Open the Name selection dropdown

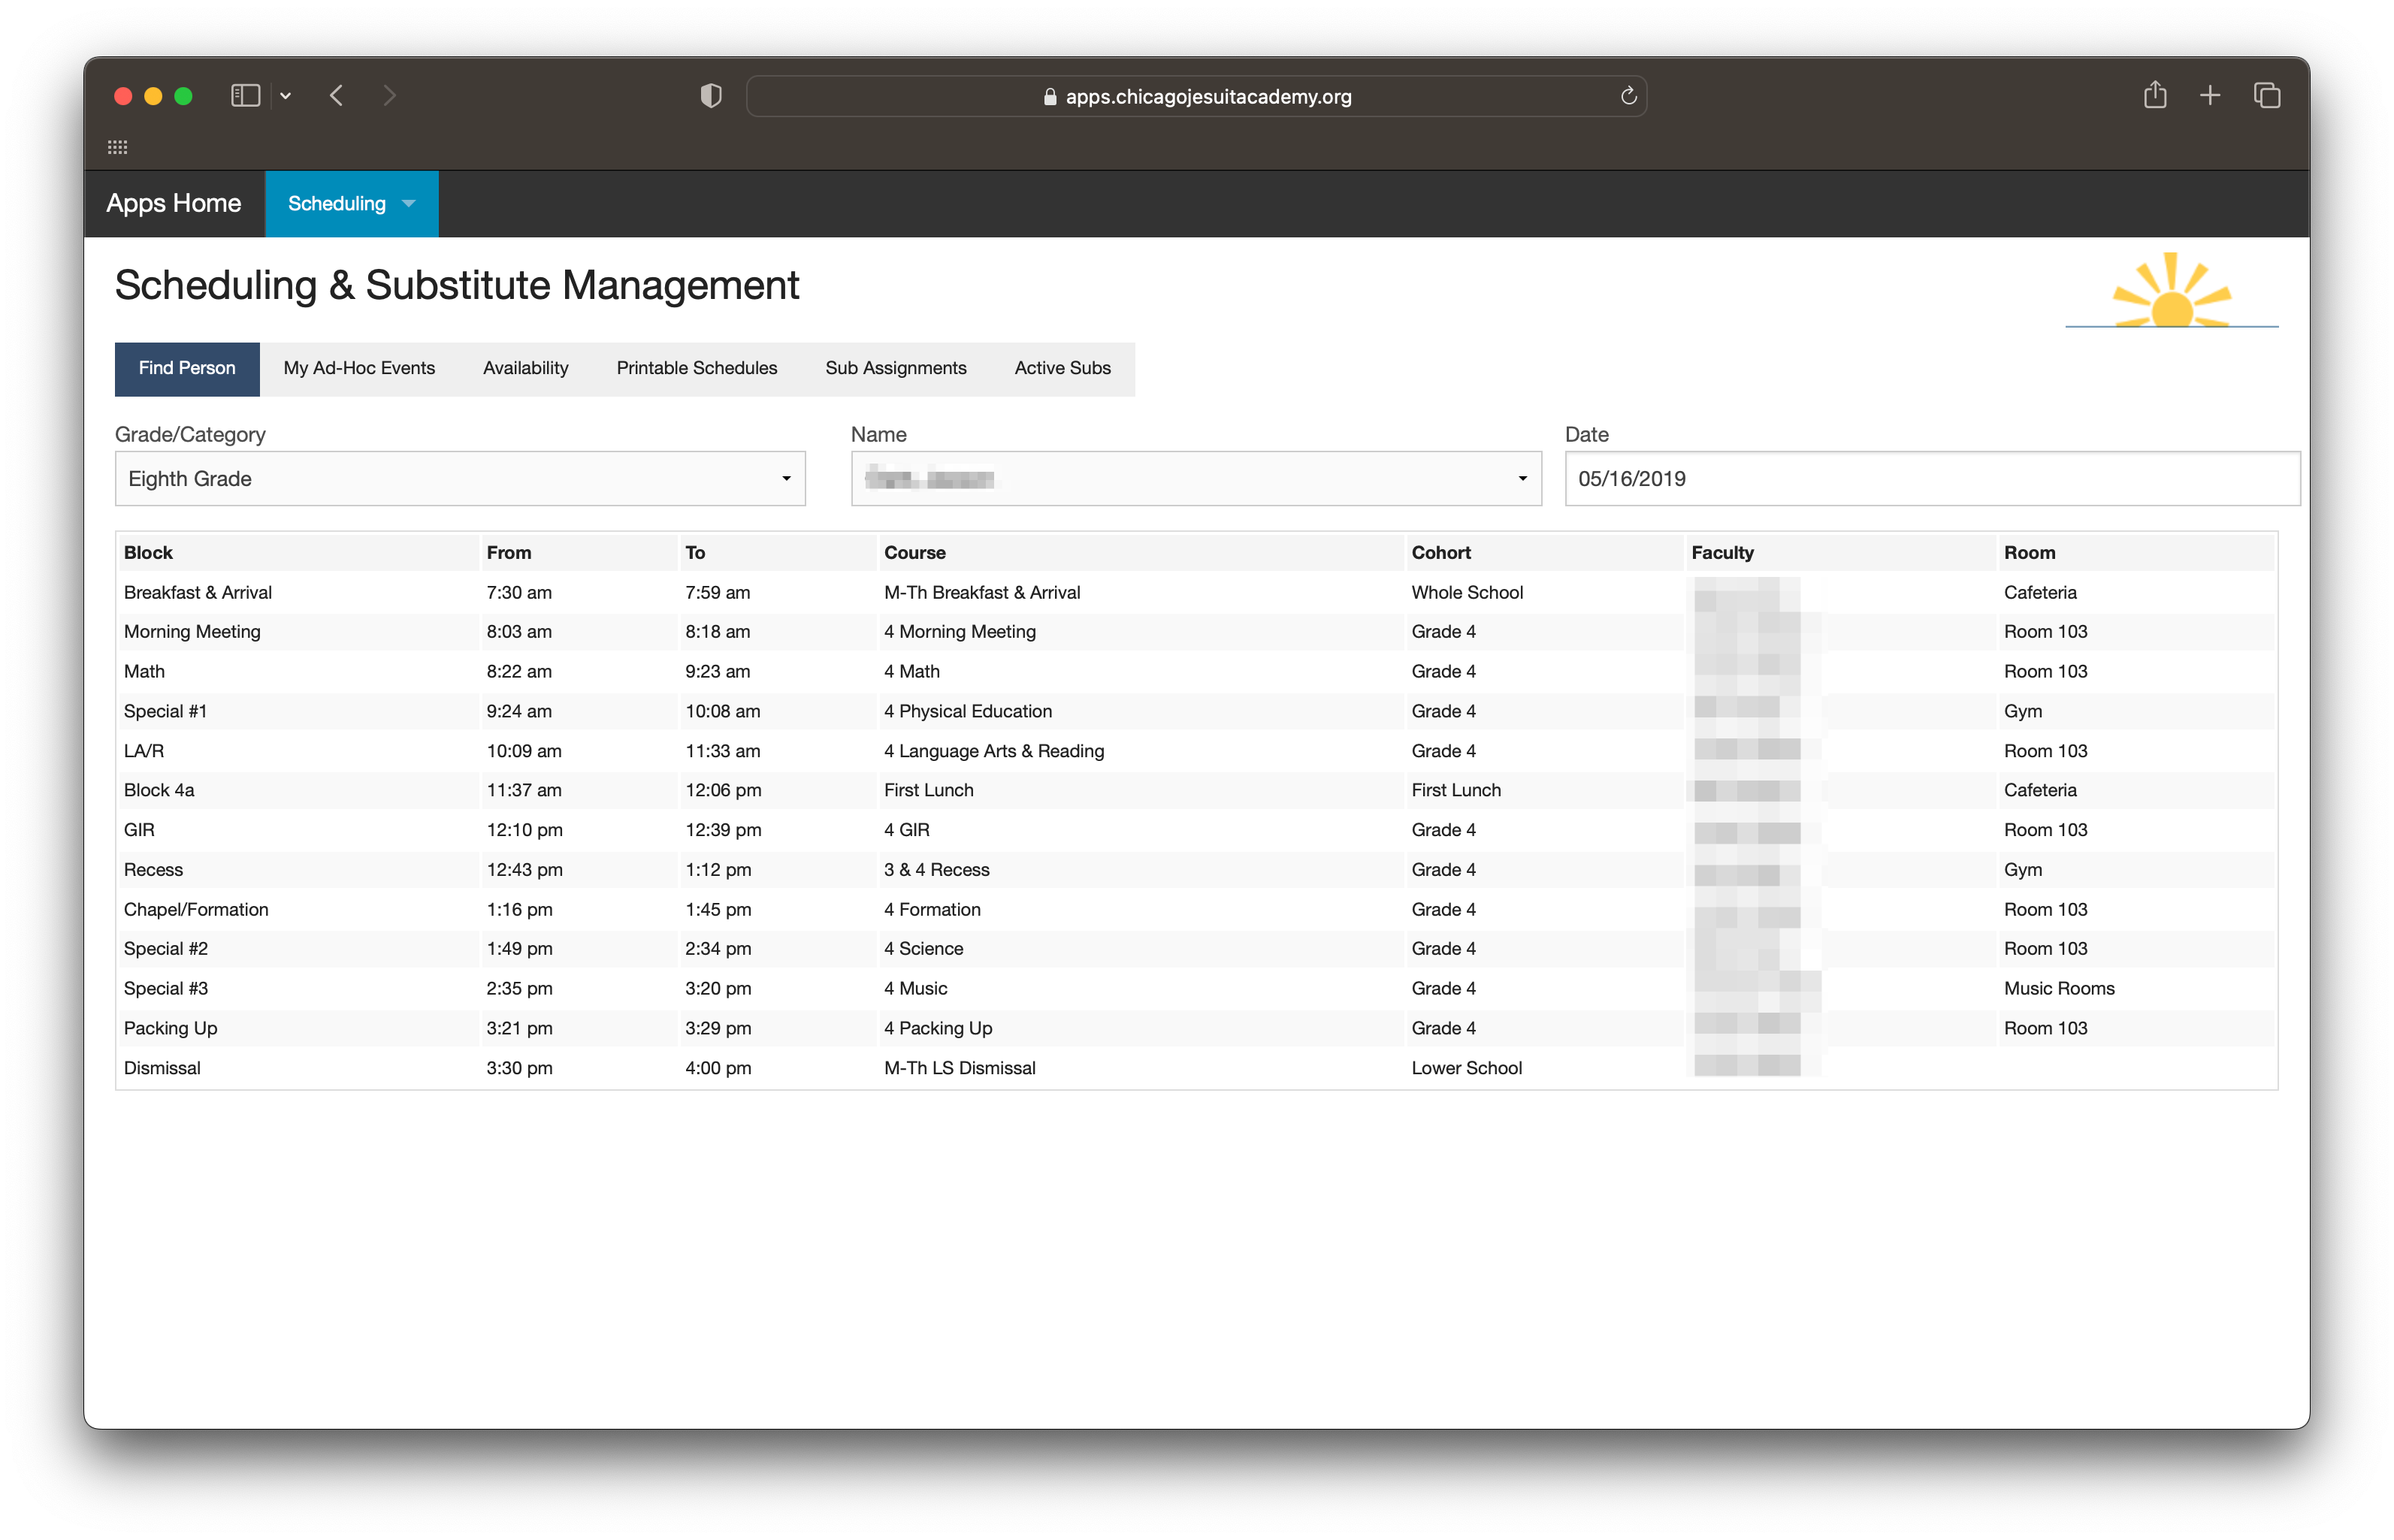point(1195,479)
